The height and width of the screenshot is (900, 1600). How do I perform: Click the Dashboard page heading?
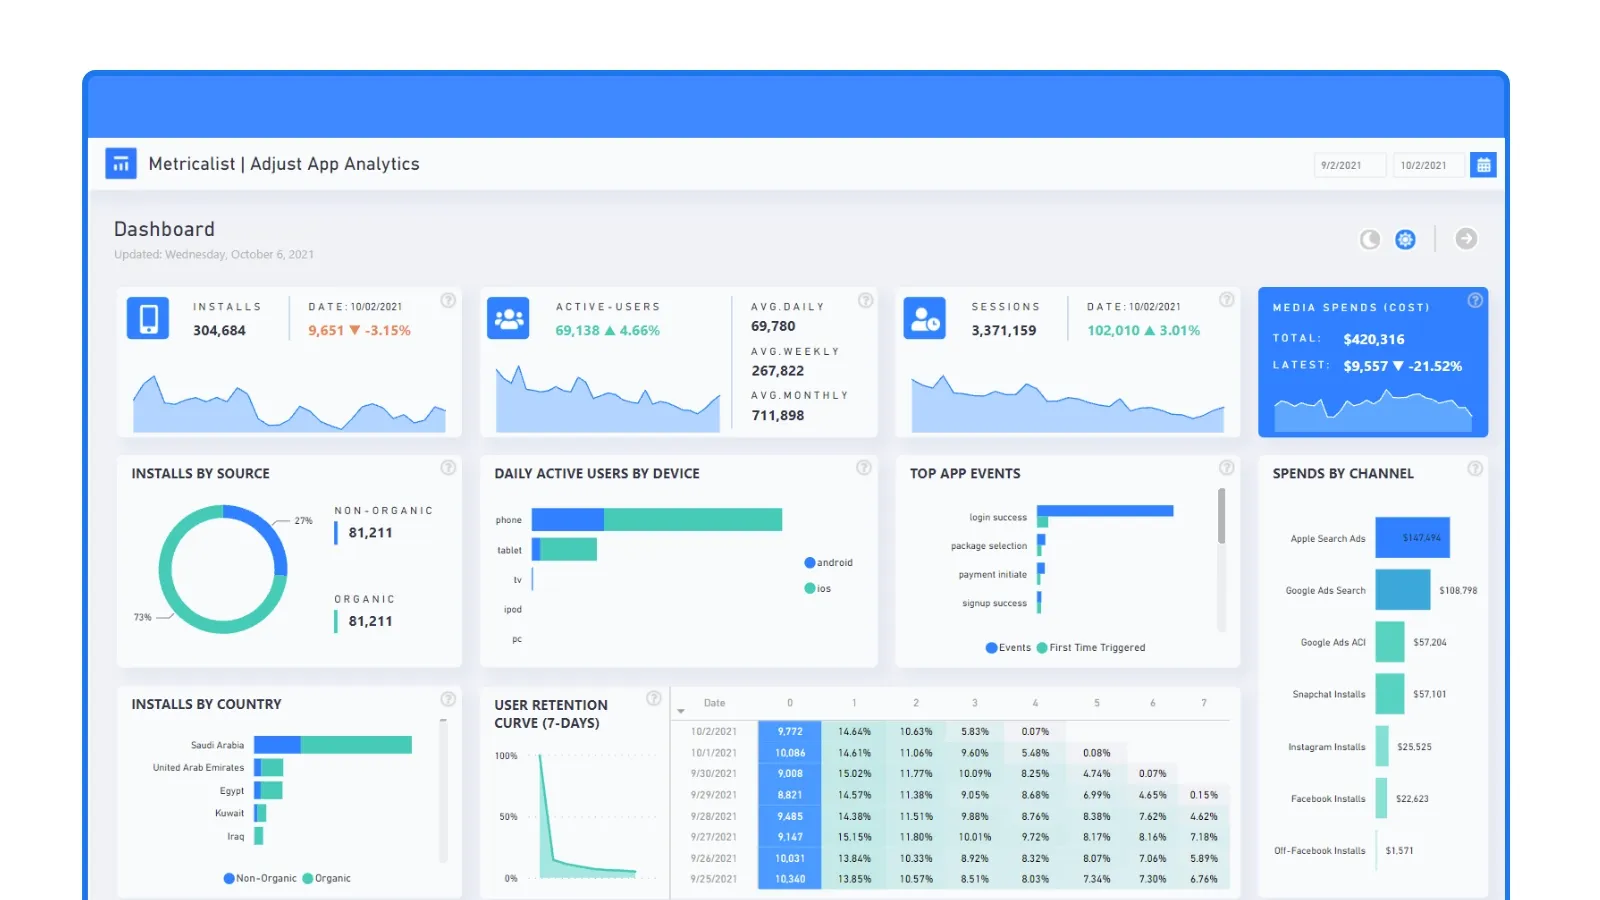[164, 229]
